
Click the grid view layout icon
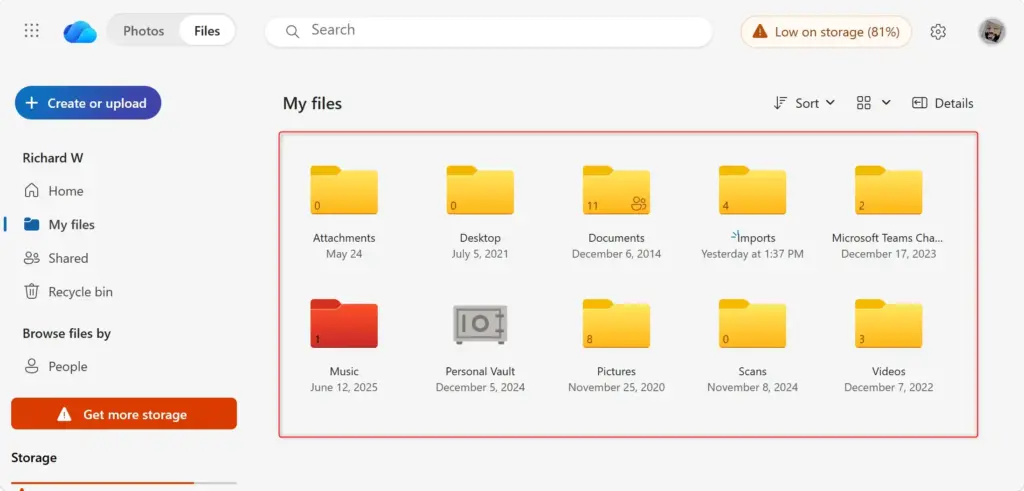pyautogui.click(x=863, y=103)
